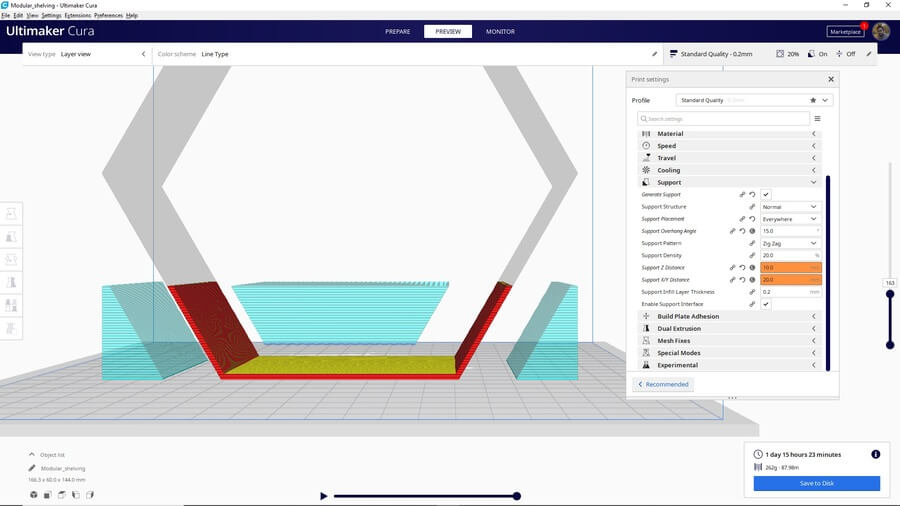Expand the Dual Extrusion category
Image resolution: width=900 pixels, height=506 pixels.
[x=729, y=329]
